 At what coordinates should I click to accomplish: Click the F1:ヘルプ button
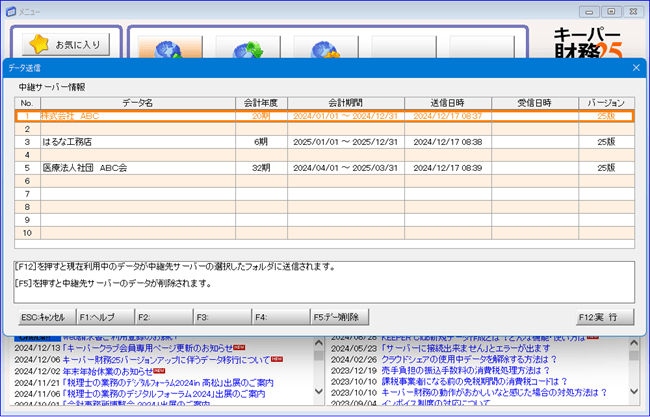click(x=106, y=317)
